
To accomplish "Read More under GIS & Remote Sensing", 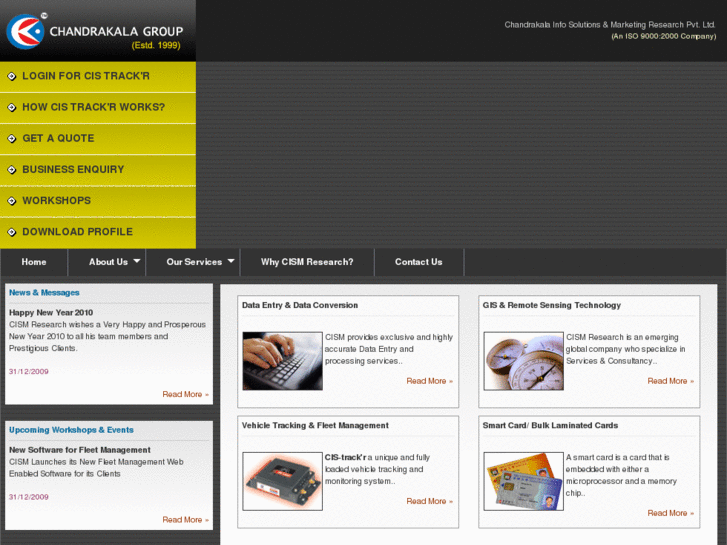I will [x=670, y=381].
